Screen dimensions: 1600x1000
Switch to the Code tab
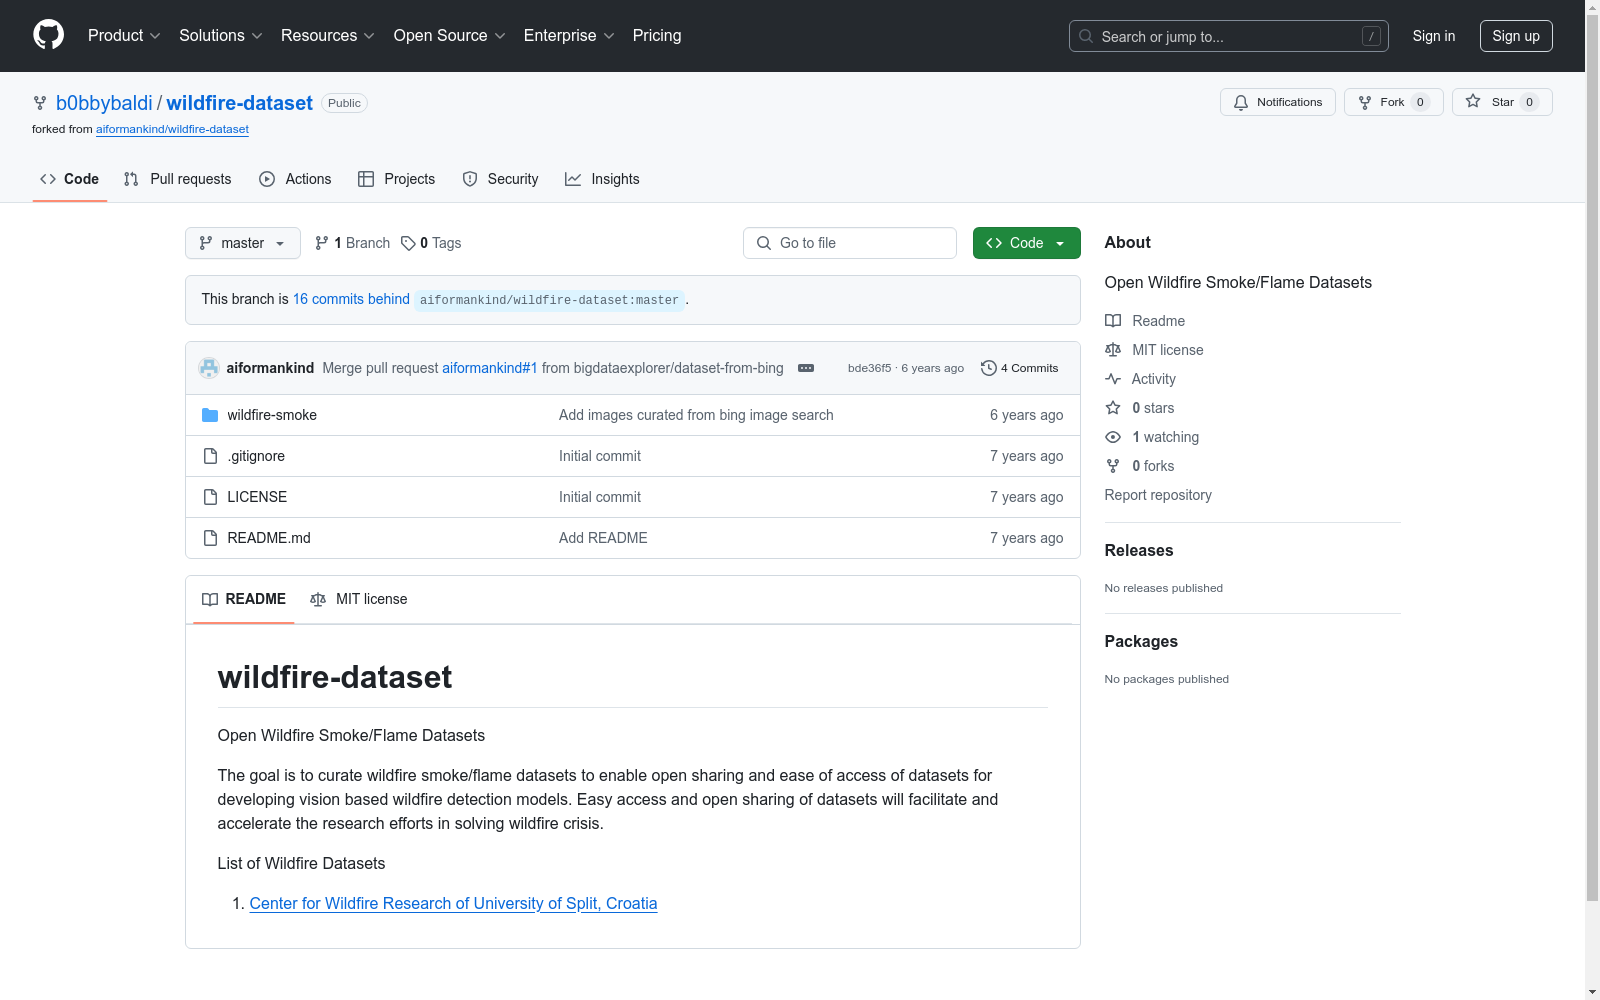coord(69,179)
